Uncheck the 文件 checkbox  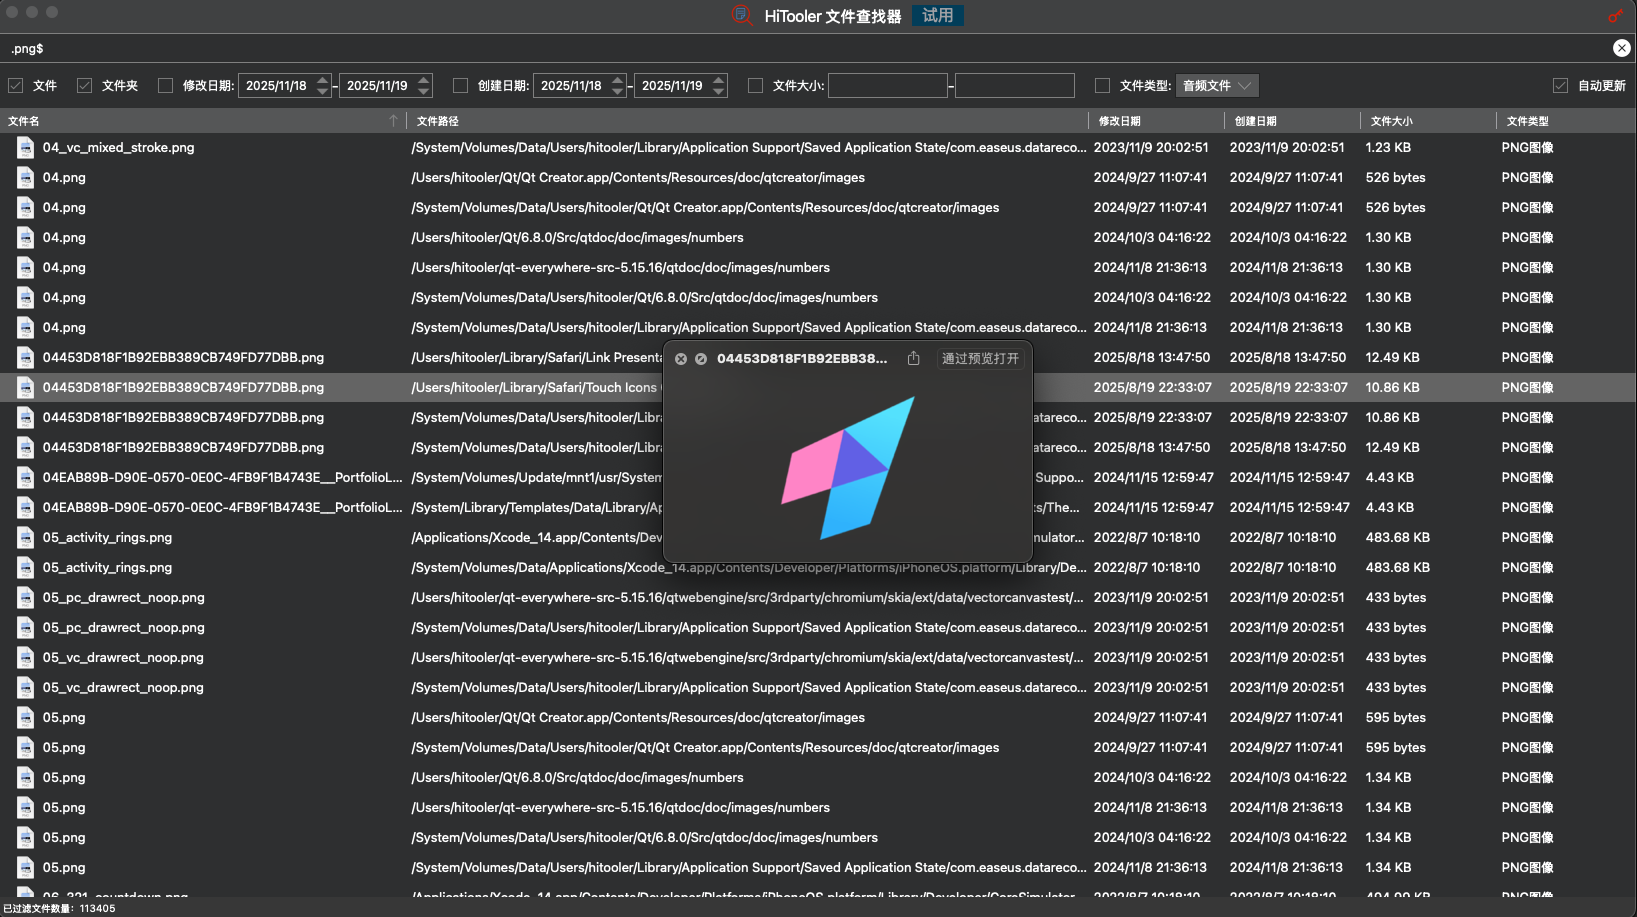pos(16,86)
